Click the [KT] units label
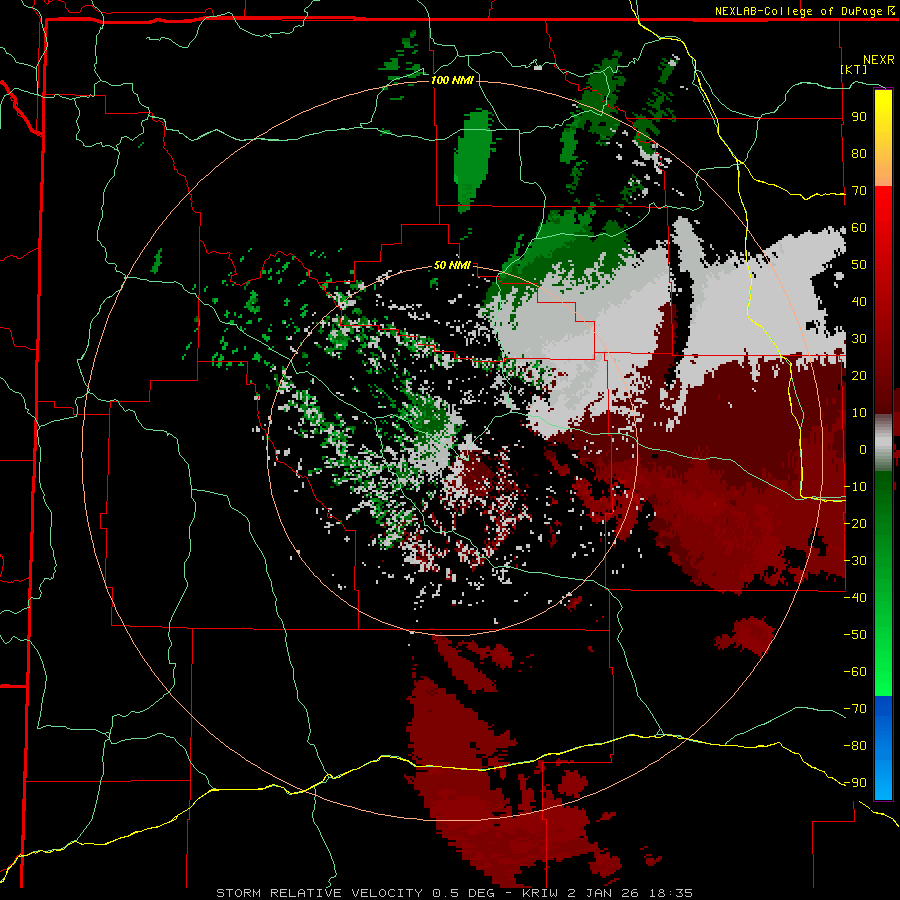The height and width of the screenshot is (900, 900). [x=854, y=69]
